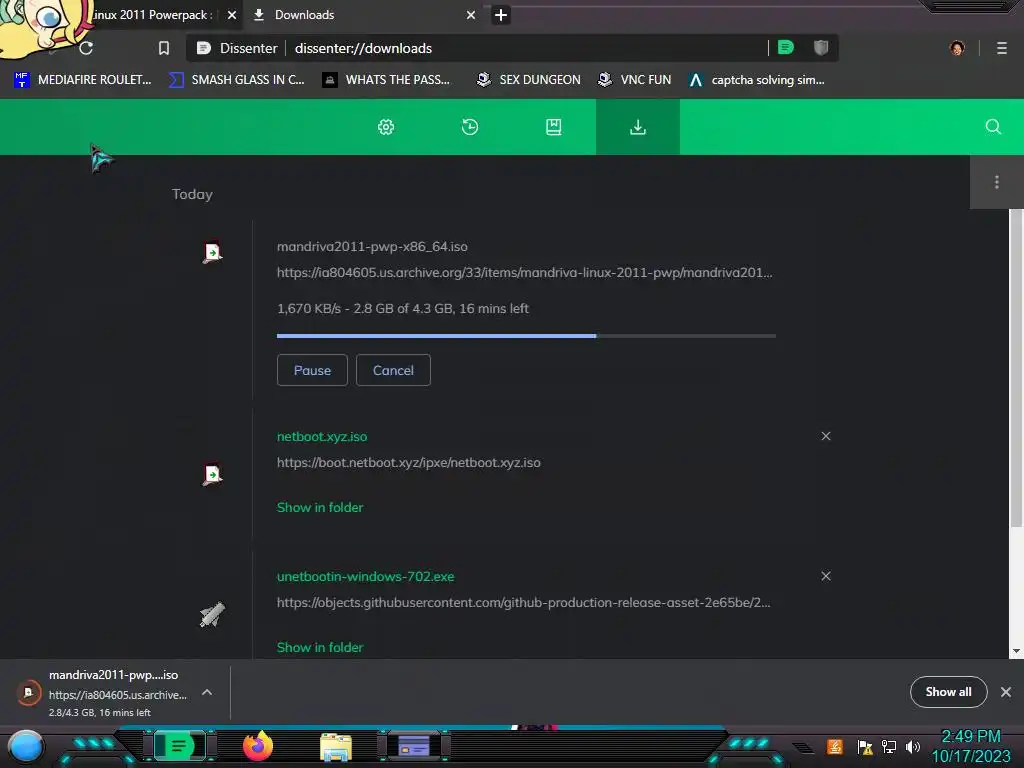
Task: Close the download shelf bar
Action: click(x=1006, y=692)
